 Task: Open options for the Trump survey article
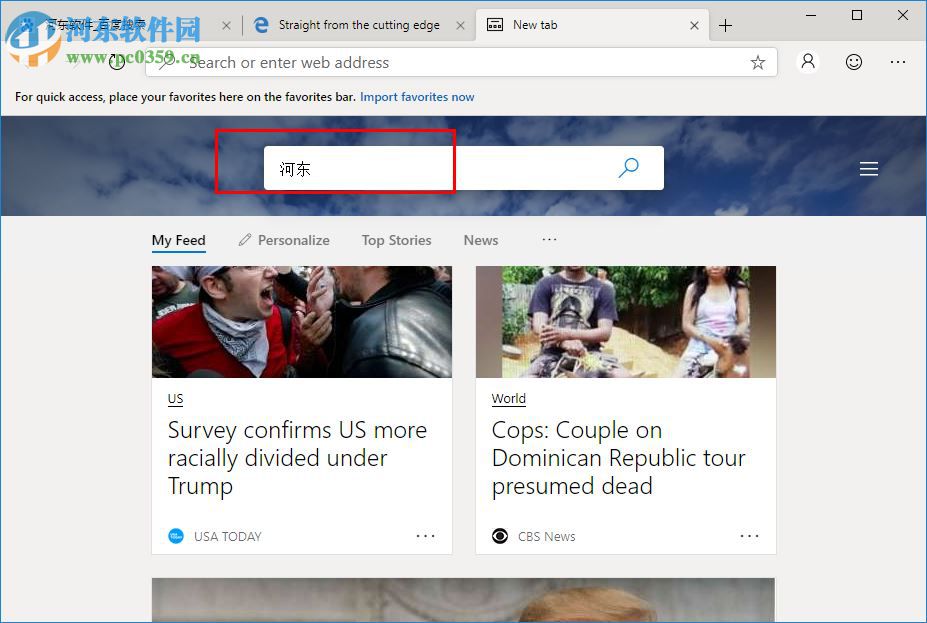pos(426,536)
